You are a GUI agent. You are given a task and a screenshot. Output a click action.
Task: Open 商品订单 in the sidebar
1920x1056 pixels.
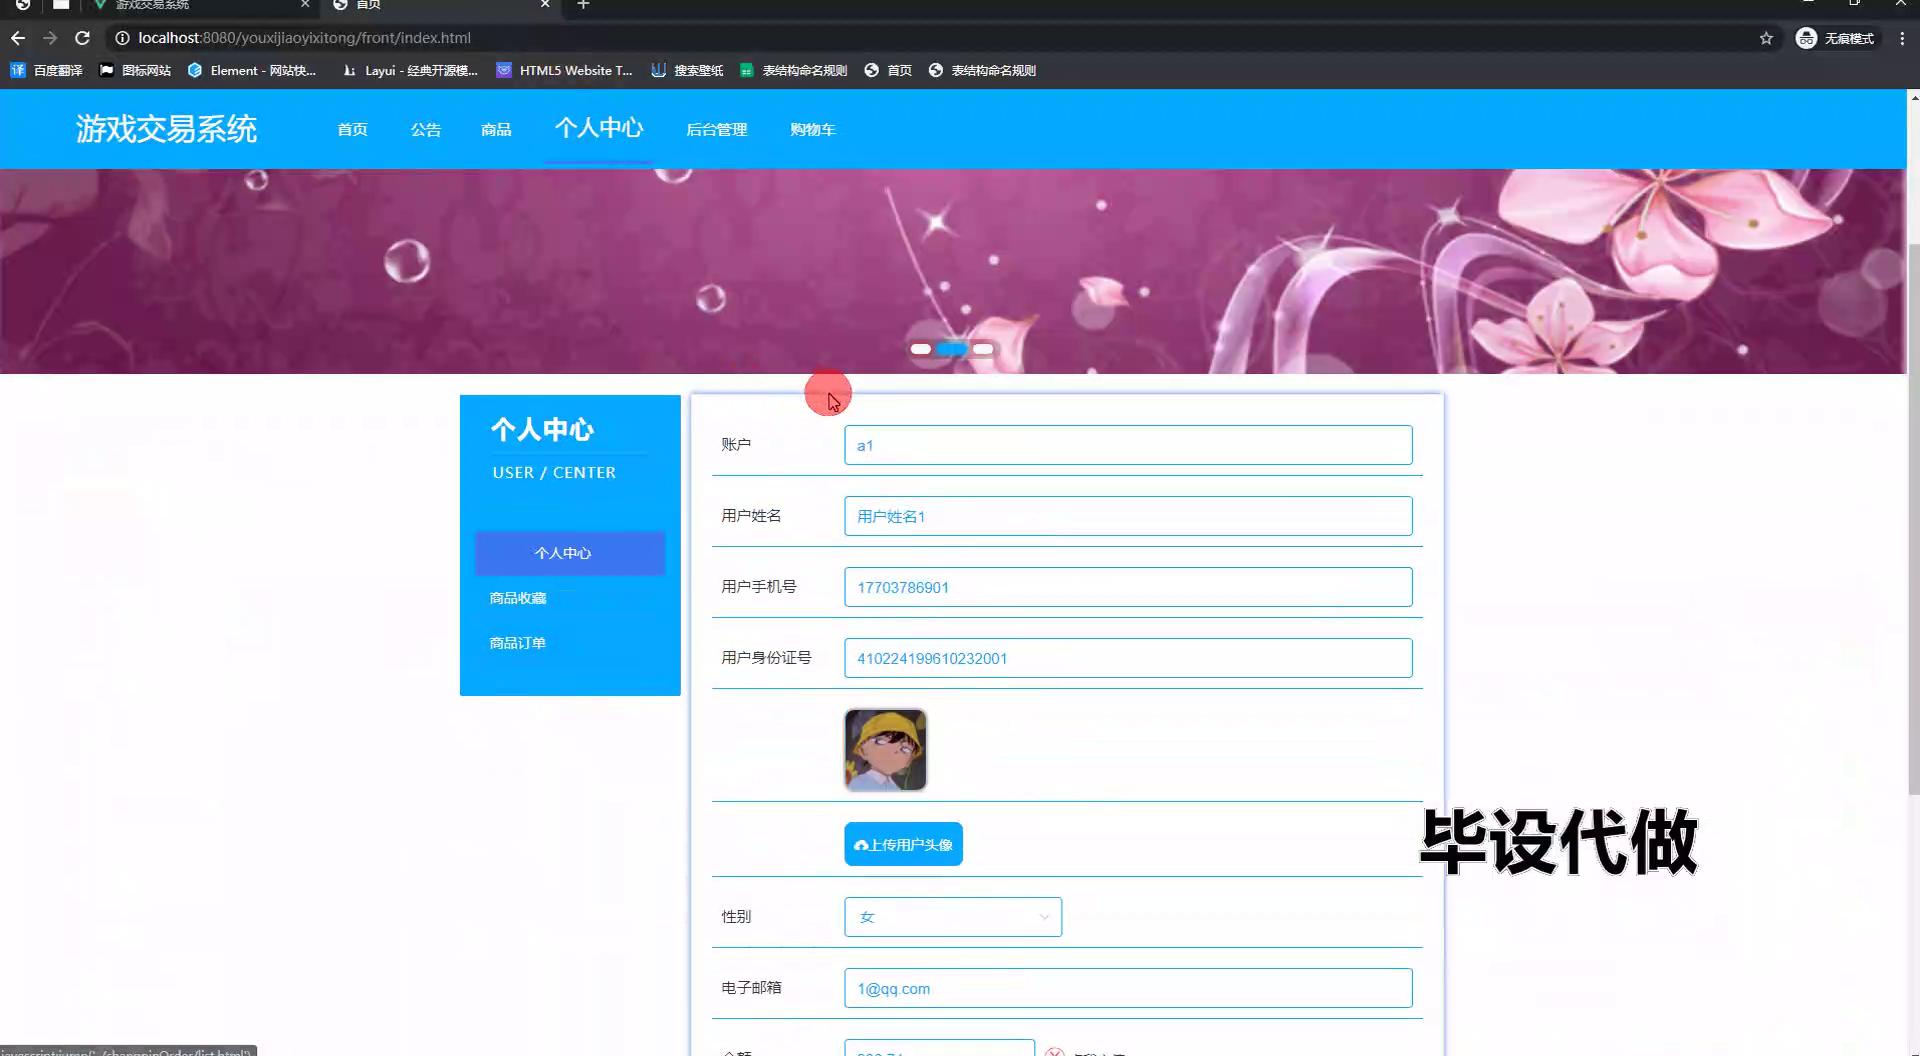click(x=518, y=643)
